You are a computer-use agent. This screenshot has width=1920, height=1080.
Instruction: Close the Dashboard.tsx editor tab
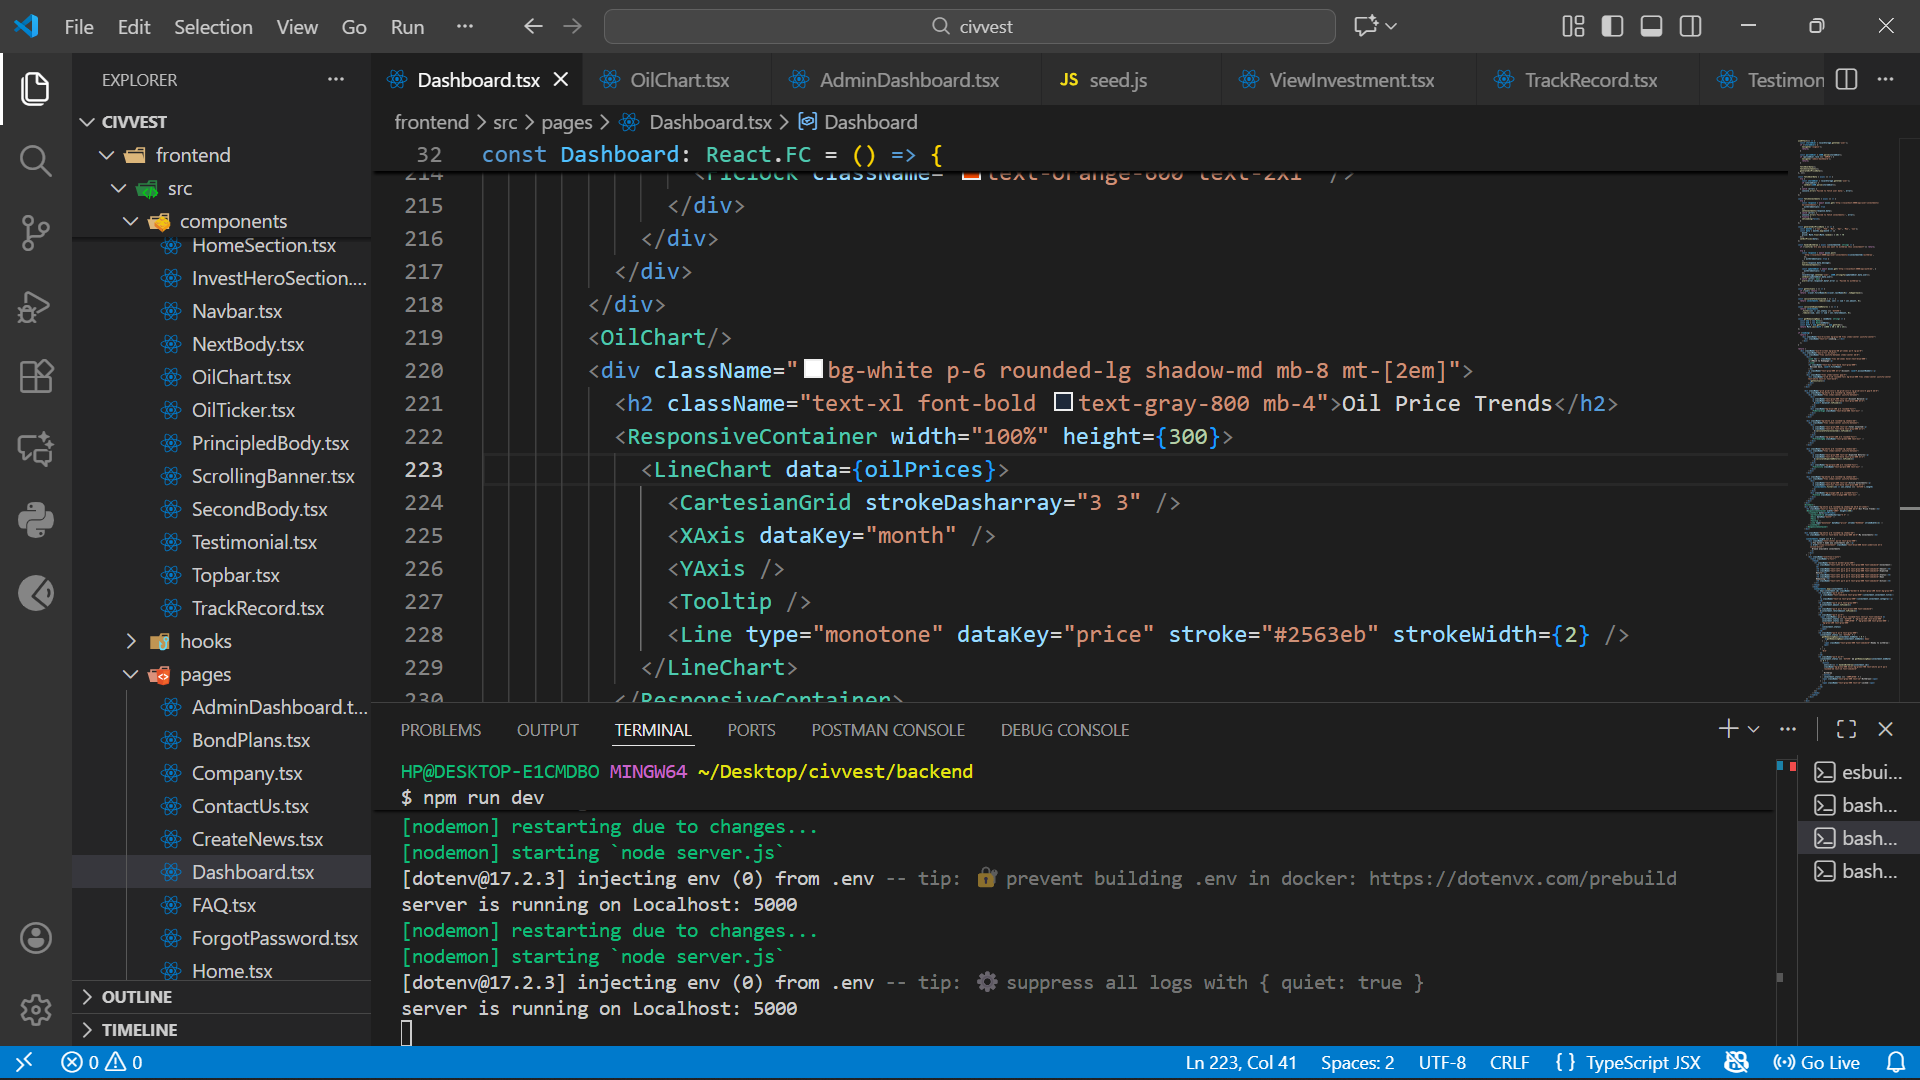(561, 80)
